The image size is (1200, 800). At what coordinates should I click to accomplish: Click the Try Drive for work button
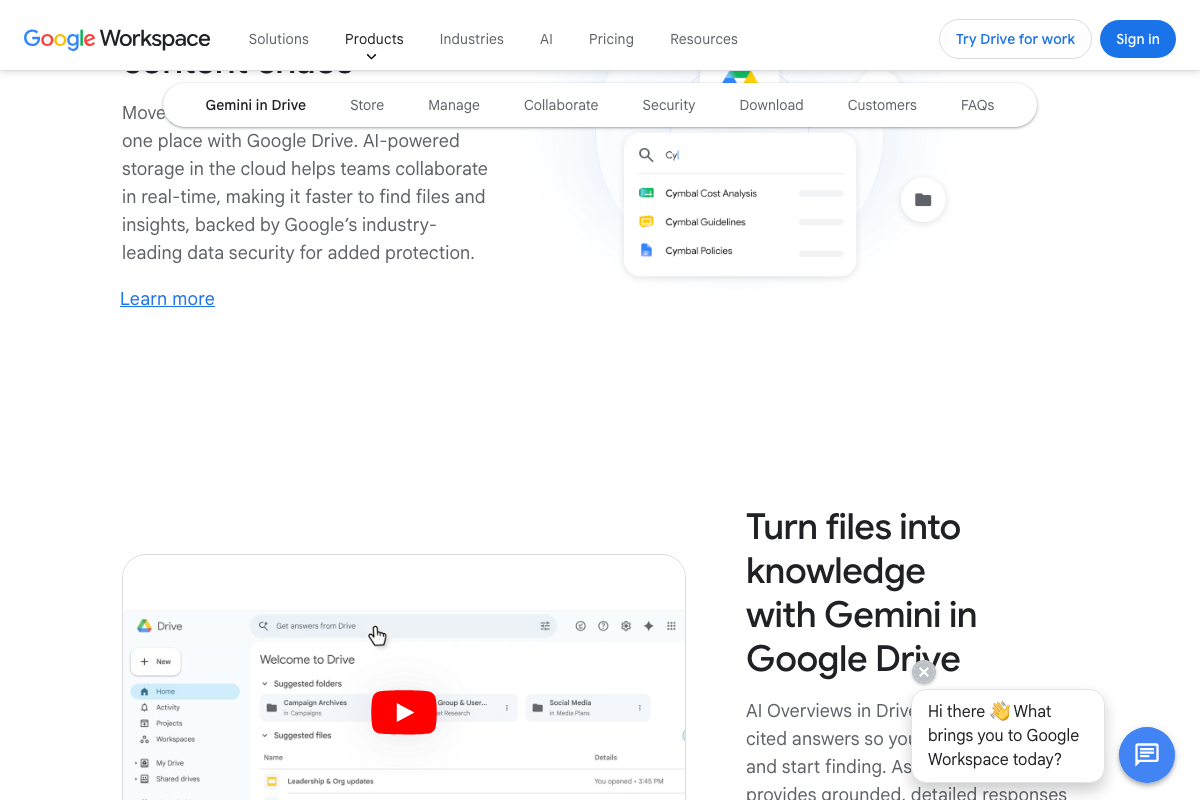[x=1015, y=39]
